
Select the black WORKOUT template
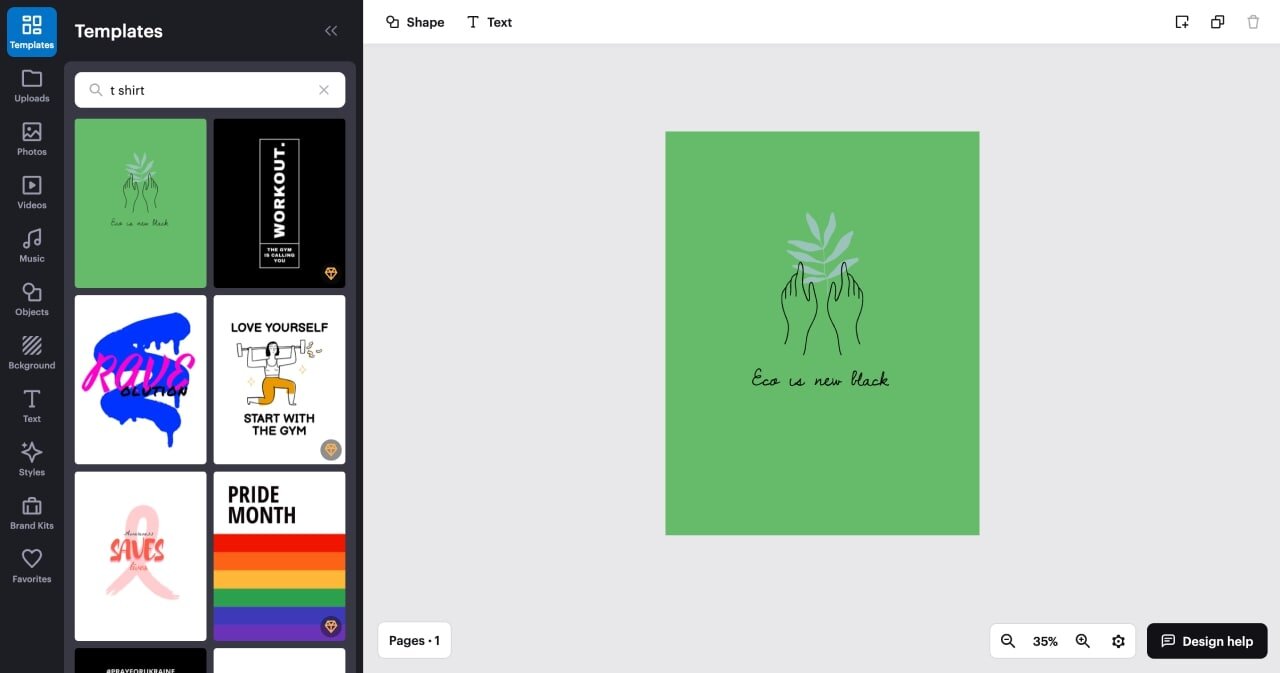coord(279,203)
